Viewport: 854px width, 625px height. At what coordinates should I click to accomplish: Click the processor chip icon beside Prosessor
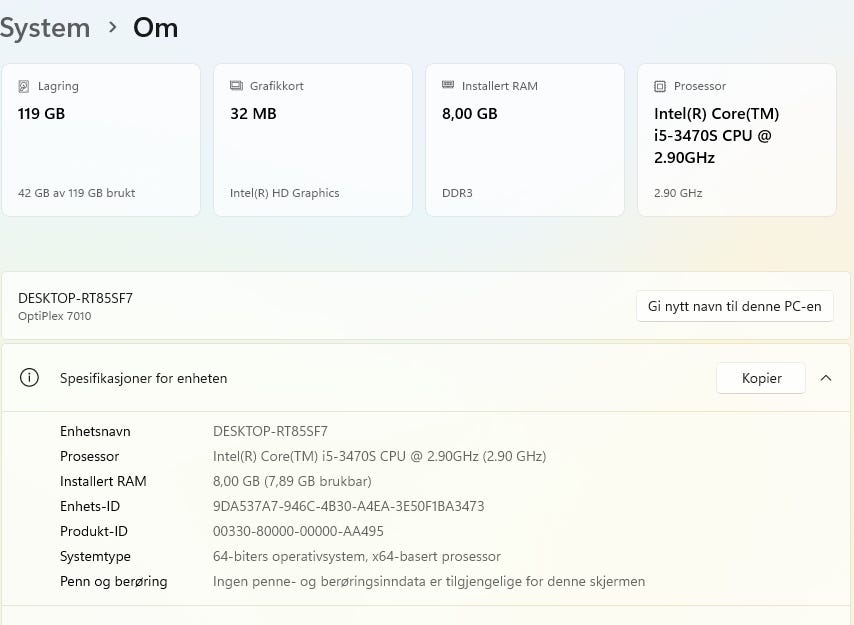point(660,87)
